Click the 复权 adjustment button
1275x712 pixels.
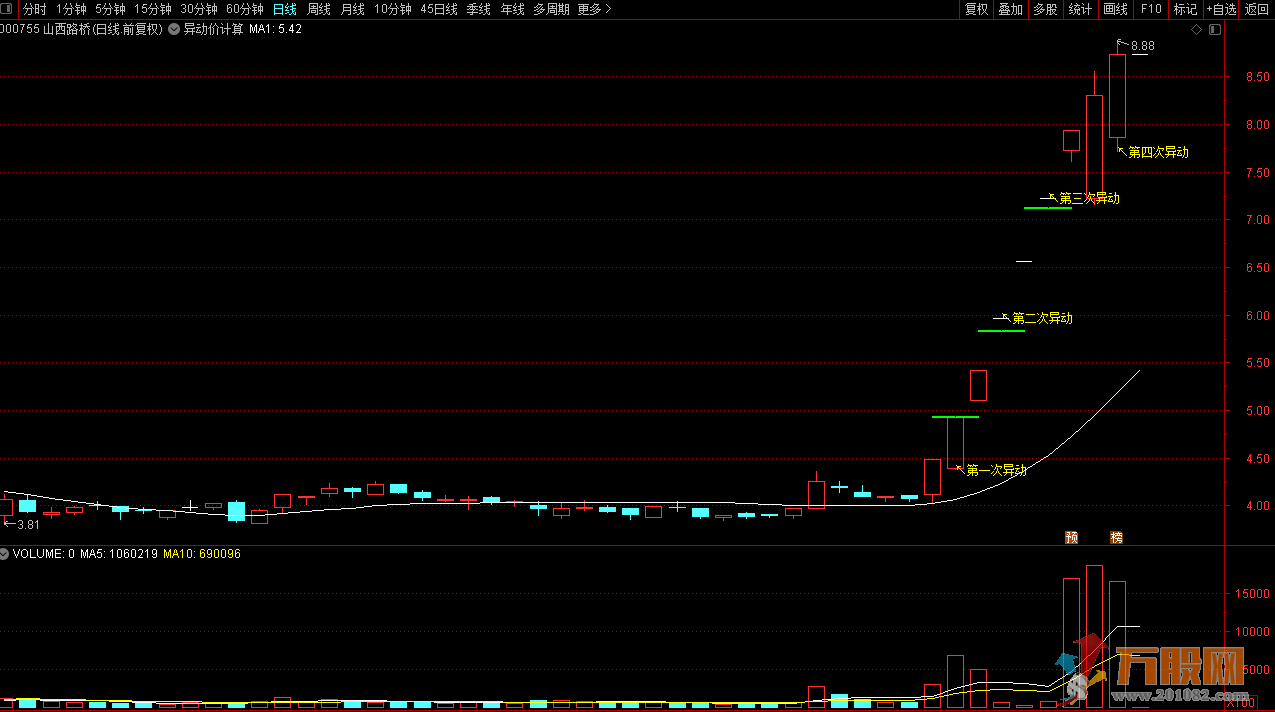coord(976,9)
